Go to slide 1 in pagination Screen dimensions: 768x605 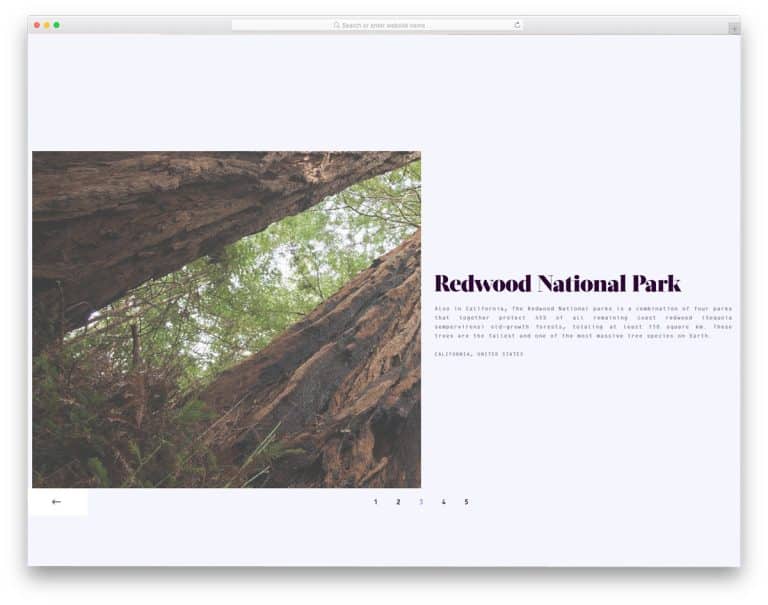(376, 502)
